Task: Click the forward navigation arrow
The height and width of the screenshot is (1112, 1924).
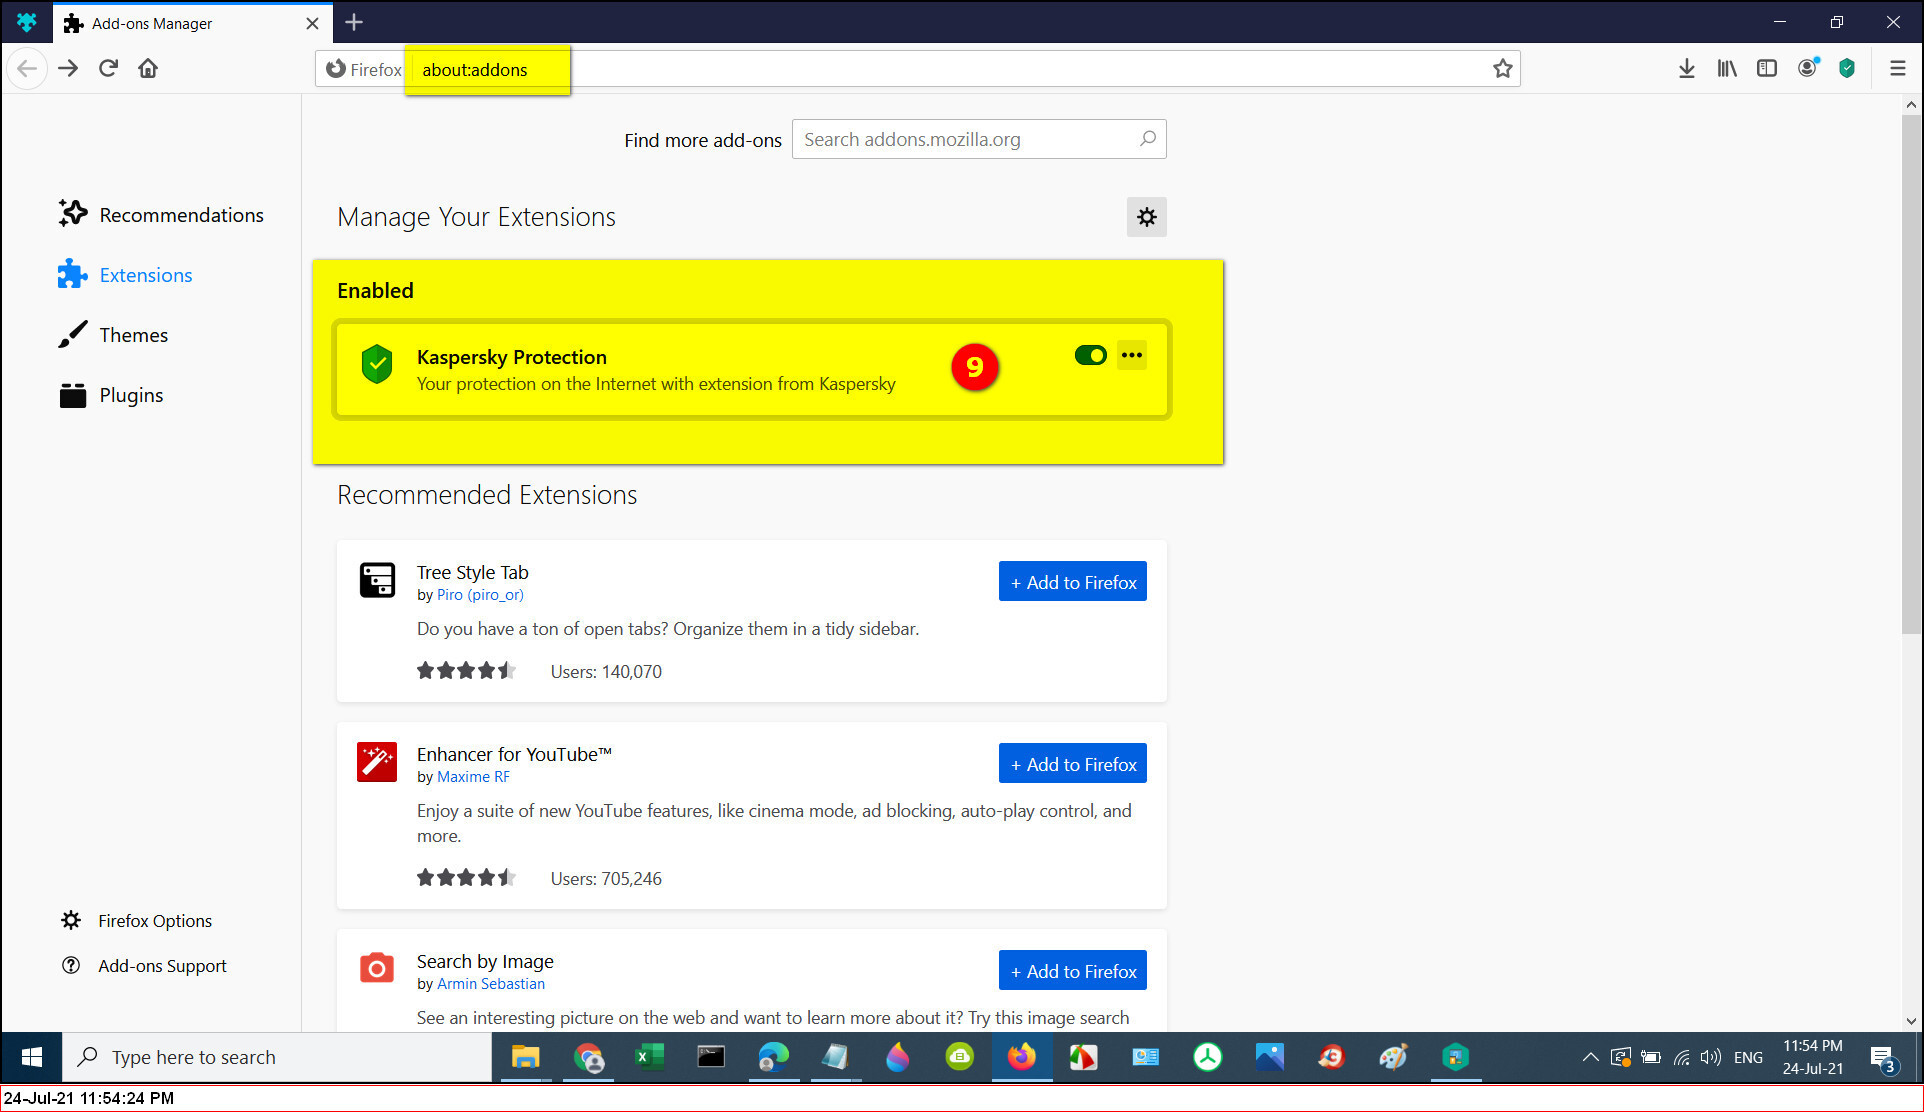Action: pos(68,69)
